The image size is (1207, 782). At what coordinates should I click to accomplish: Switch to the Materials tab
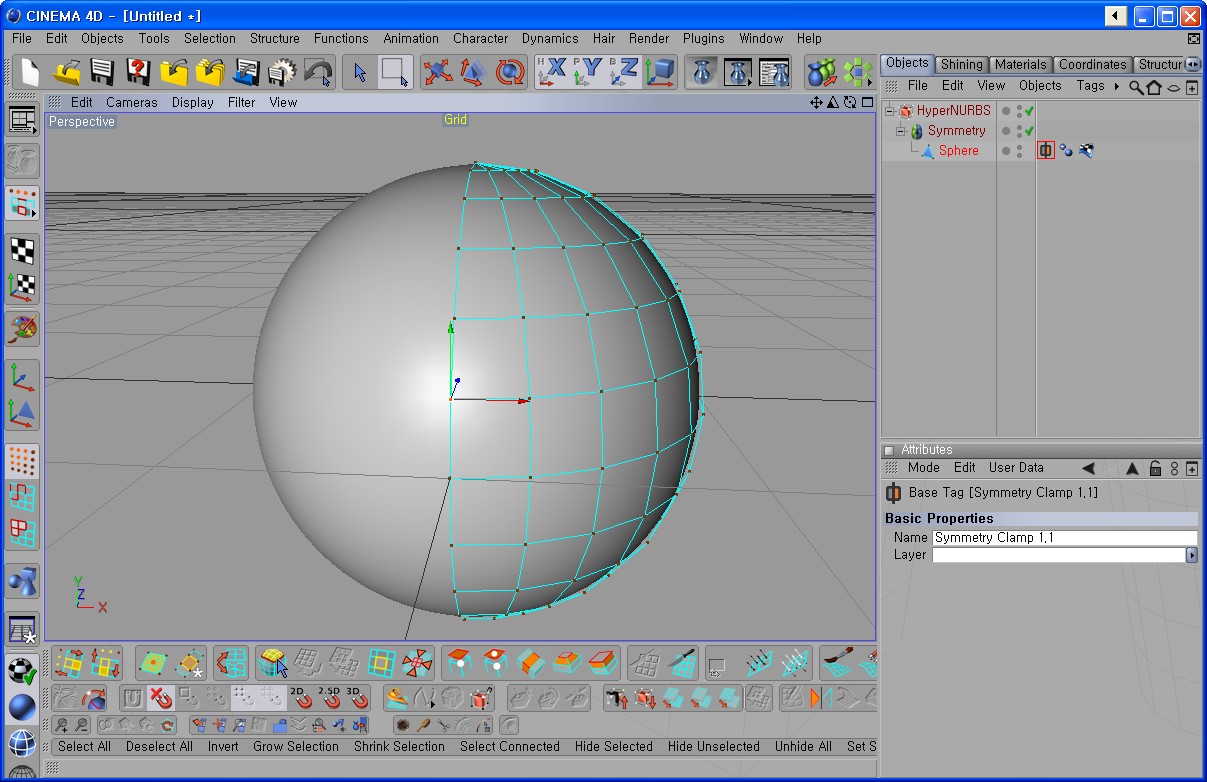(1020, 64)
